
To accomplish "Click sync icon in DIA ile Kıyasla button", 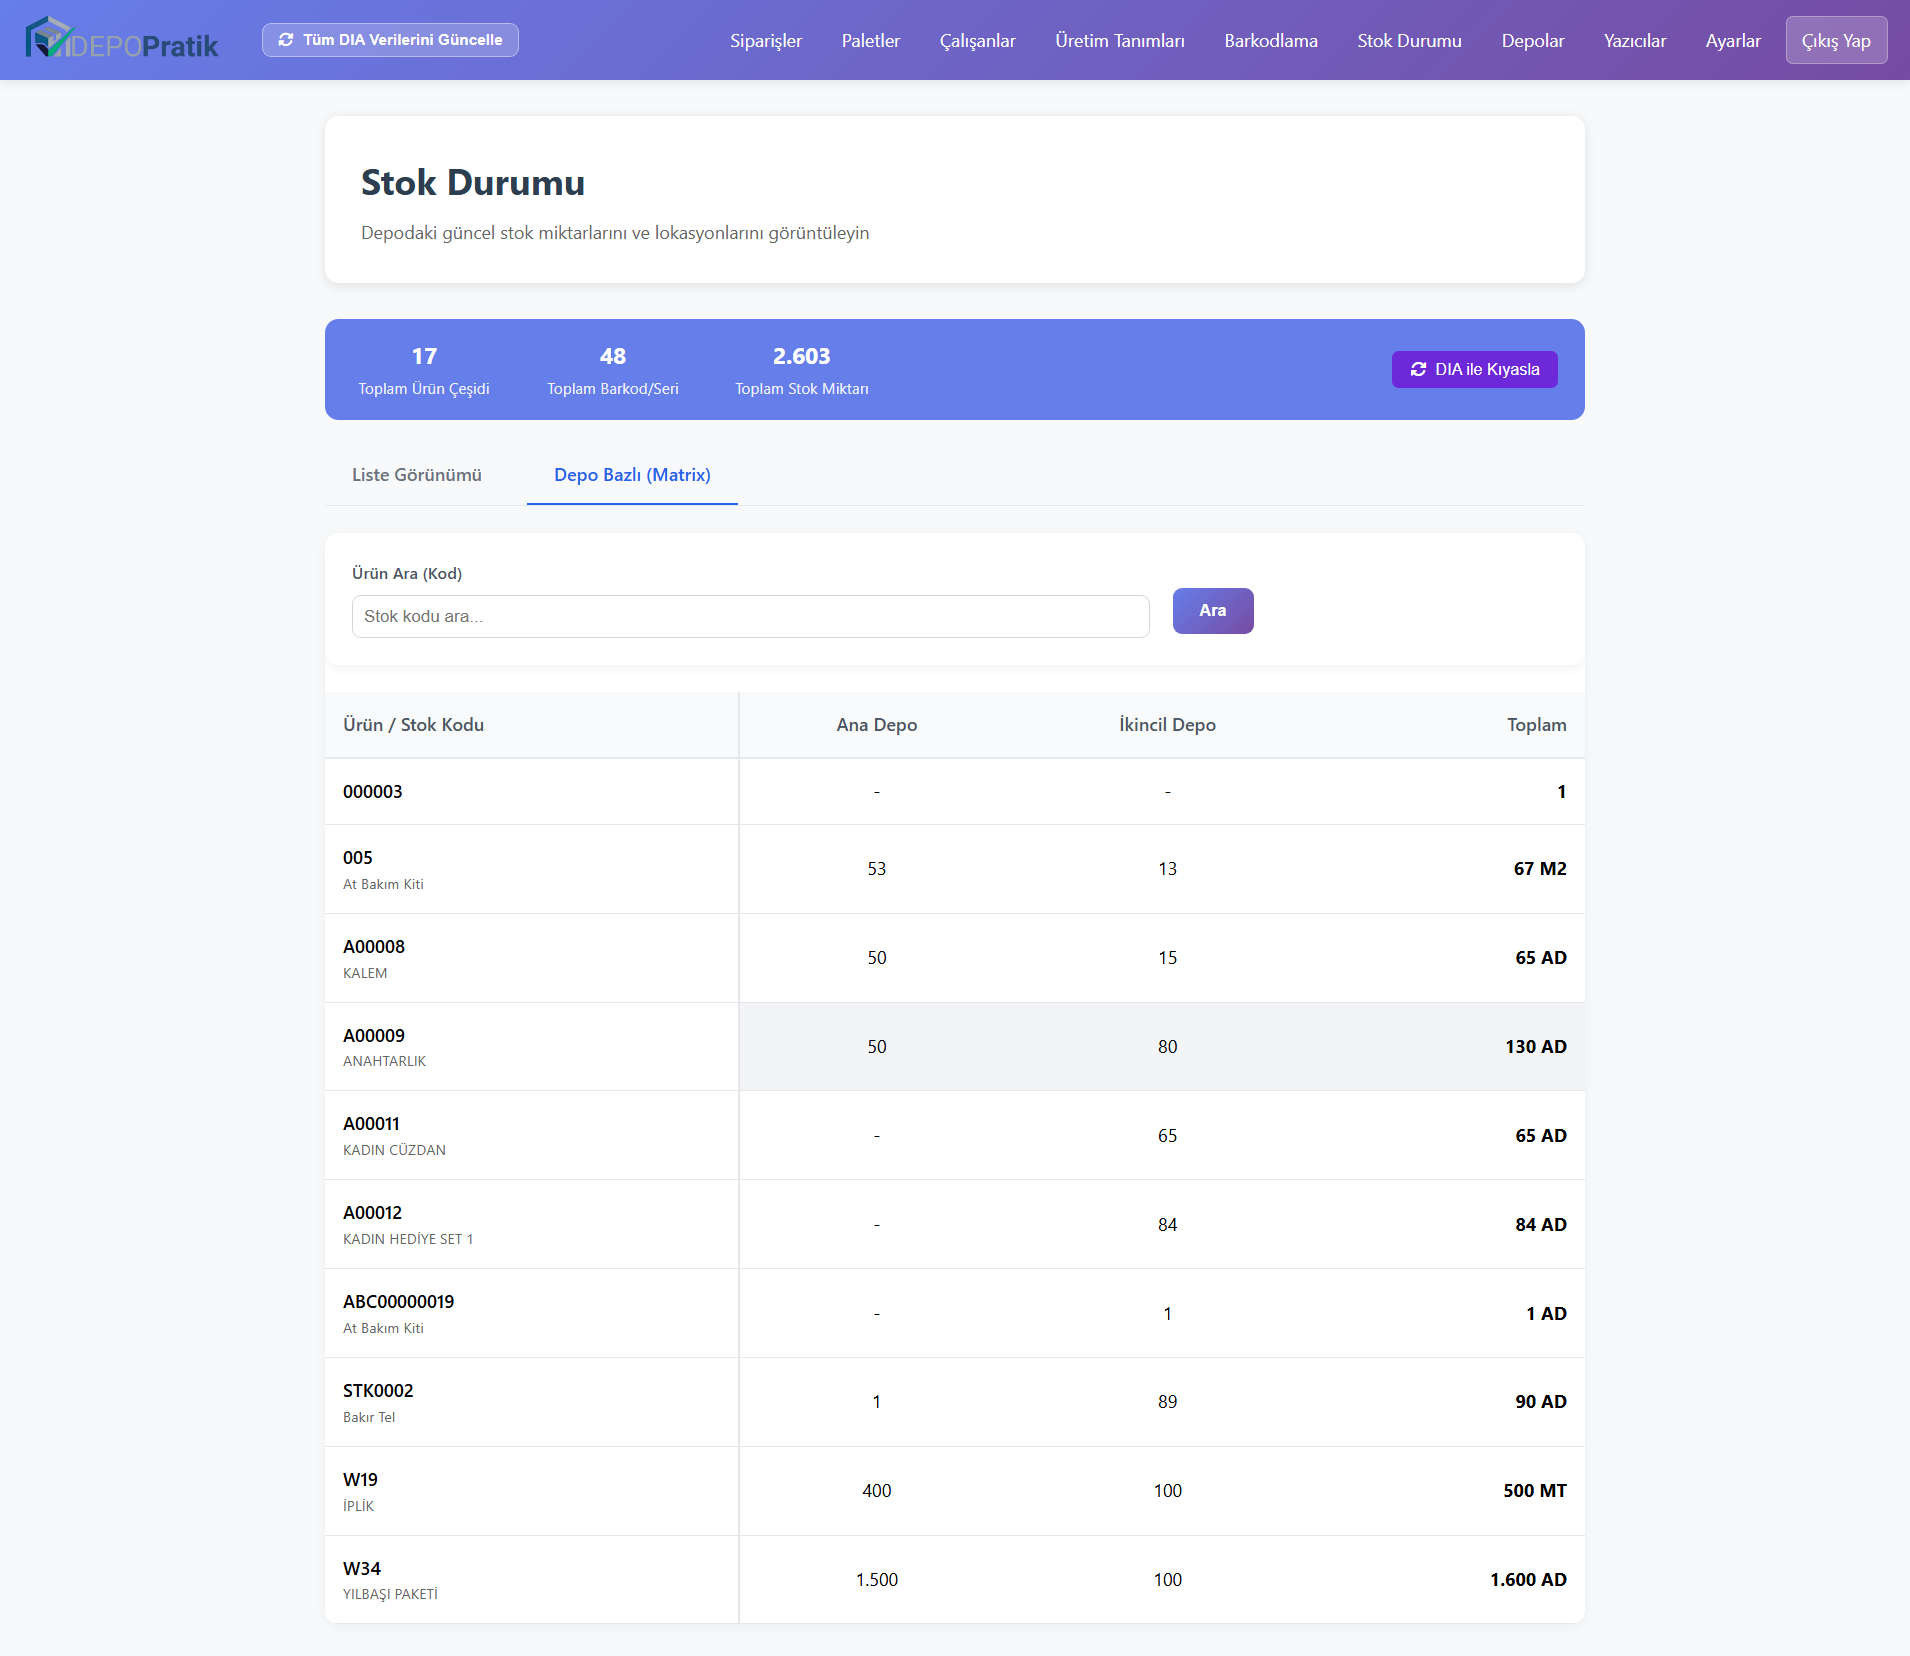I will click(x=1418, y=370).
